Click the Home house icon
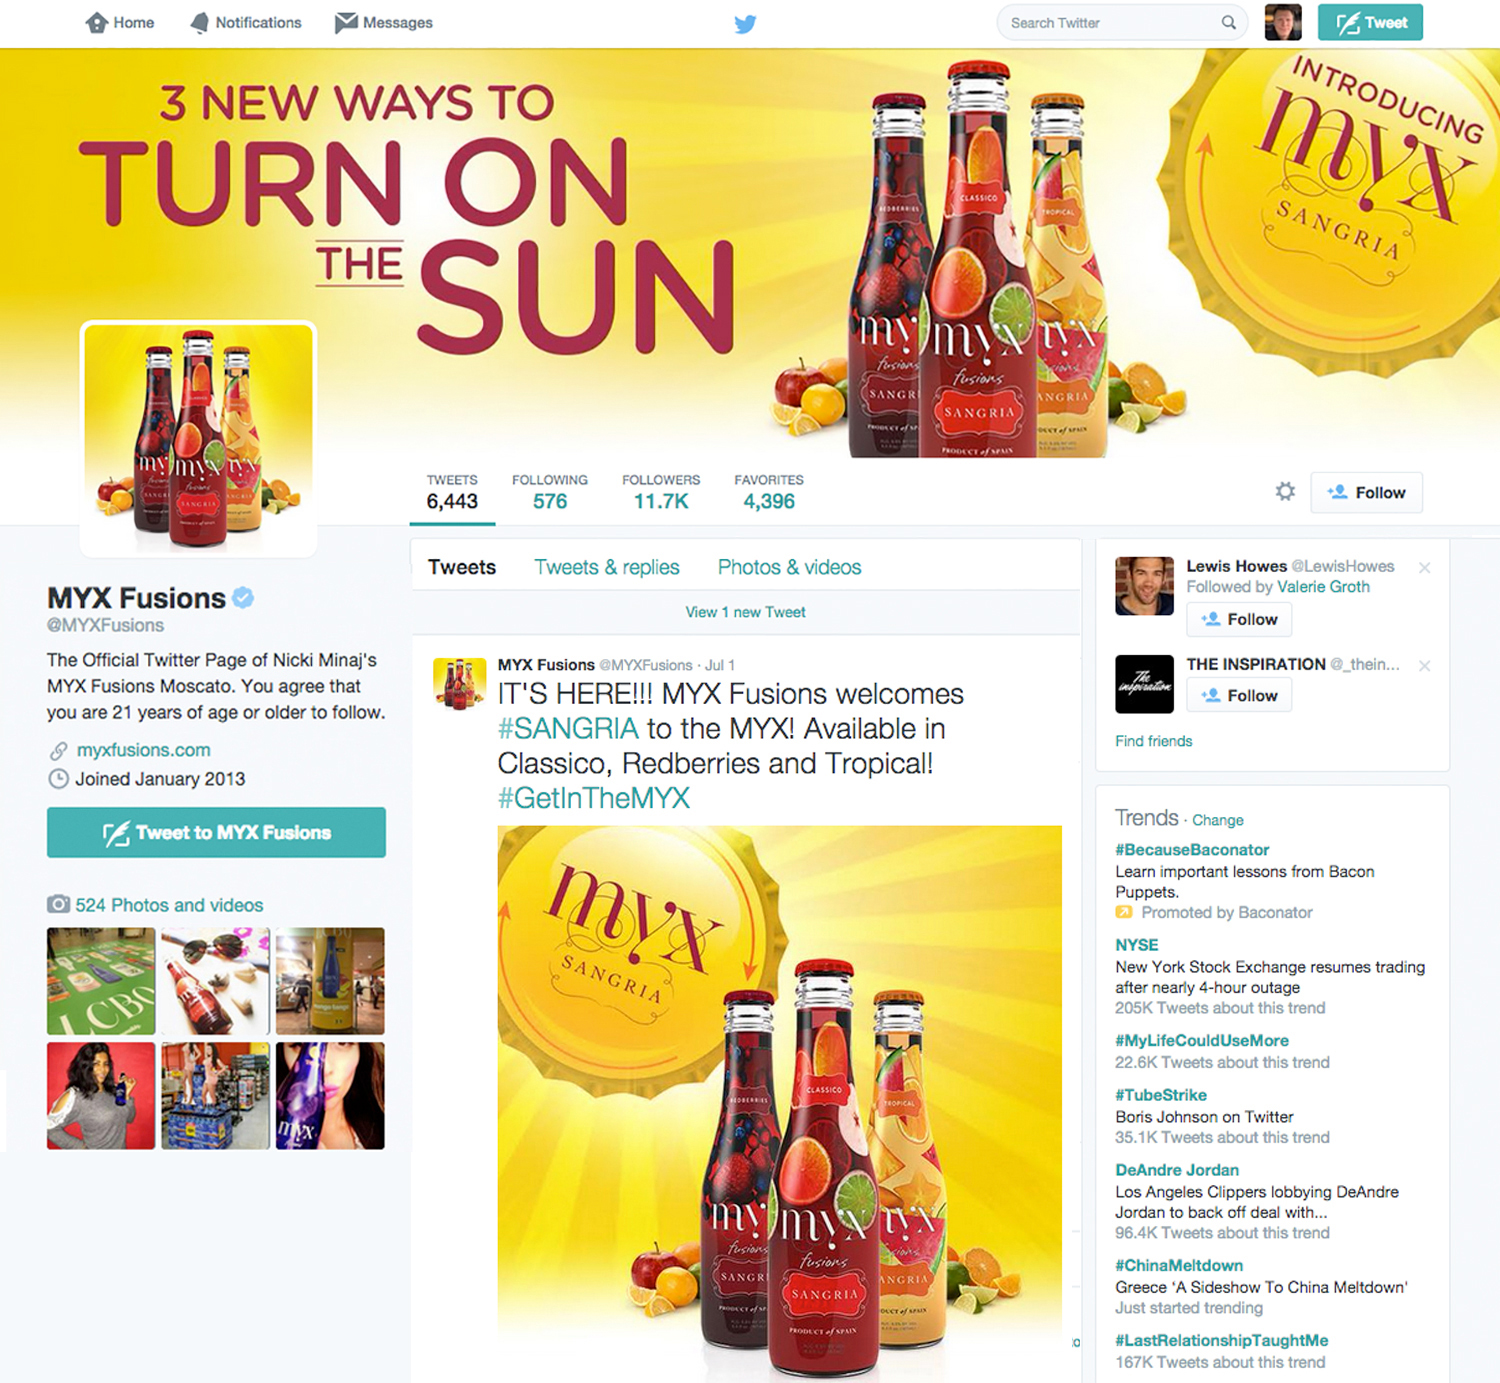The image size is (1500, 1383). pos(97,23)
